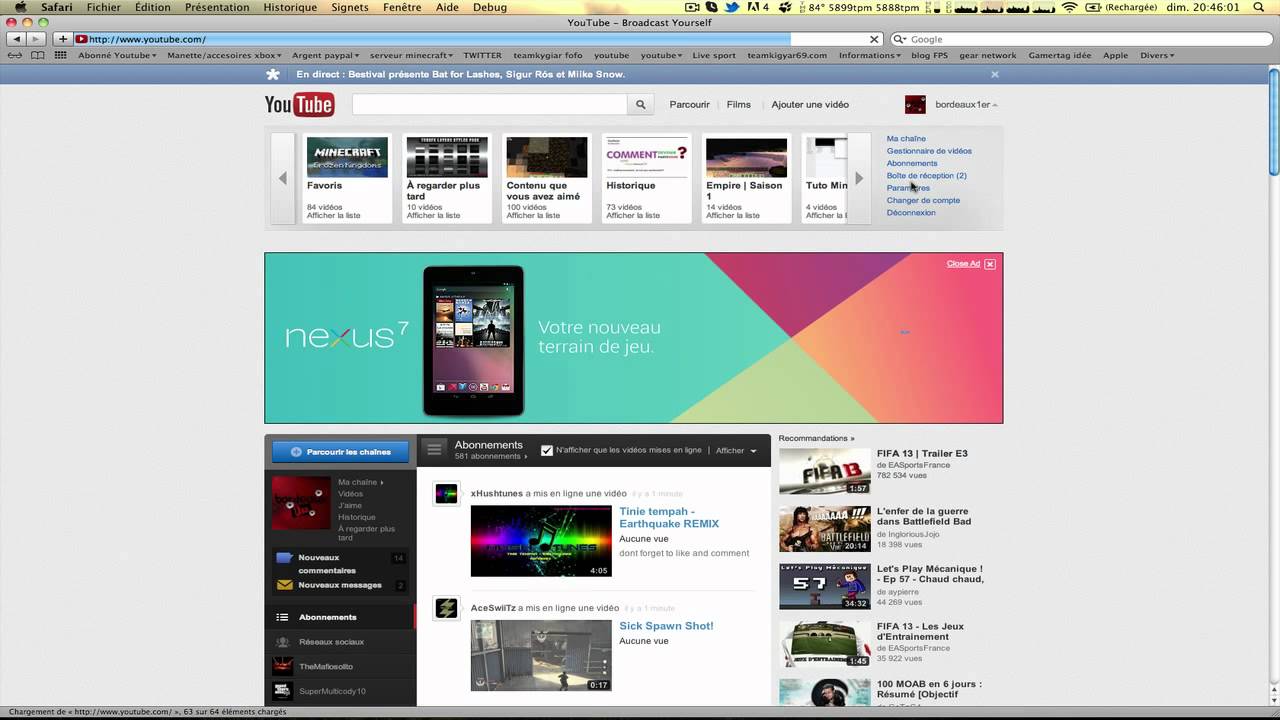
Task: Click the YouTube search input field
Action: click(x=489, y=104)
